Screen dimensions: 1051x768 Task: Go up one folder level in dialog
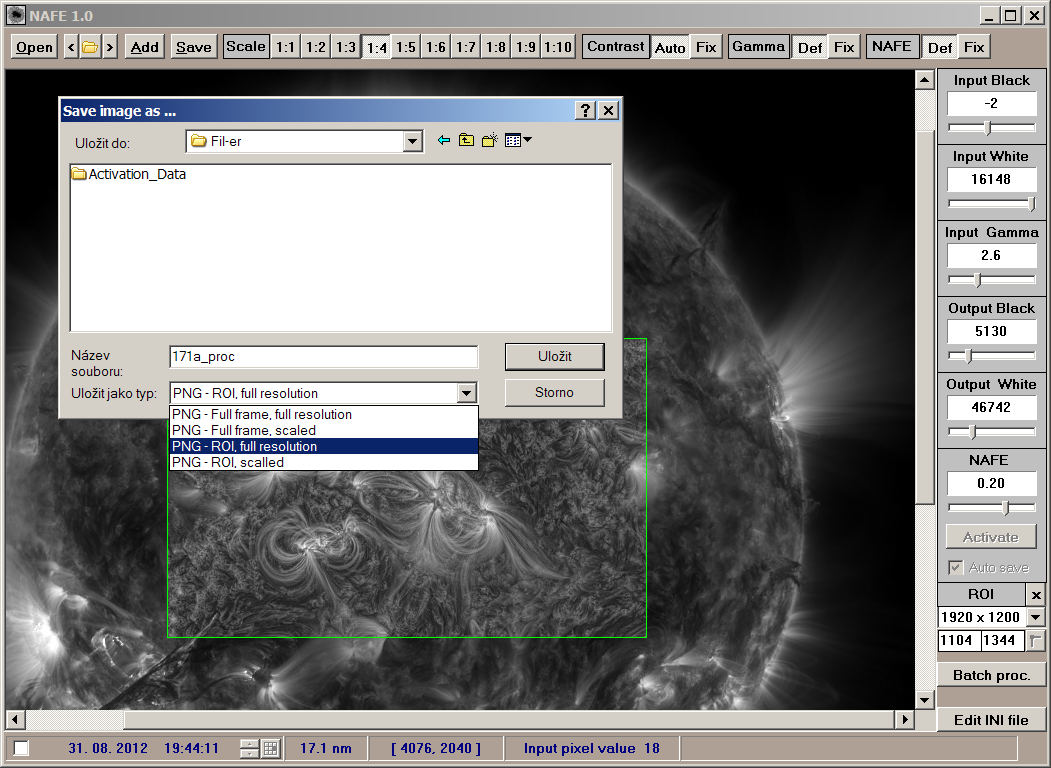pyautogui.click(x=466, y=141)
